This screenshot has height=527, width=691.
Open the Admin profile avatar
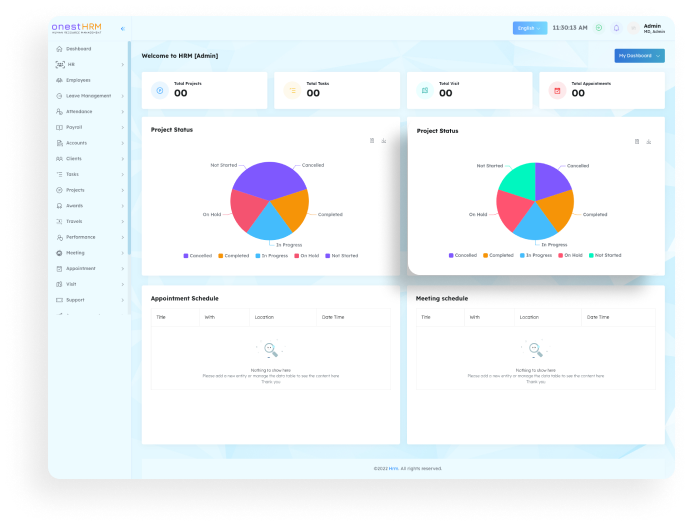(633, 28)
